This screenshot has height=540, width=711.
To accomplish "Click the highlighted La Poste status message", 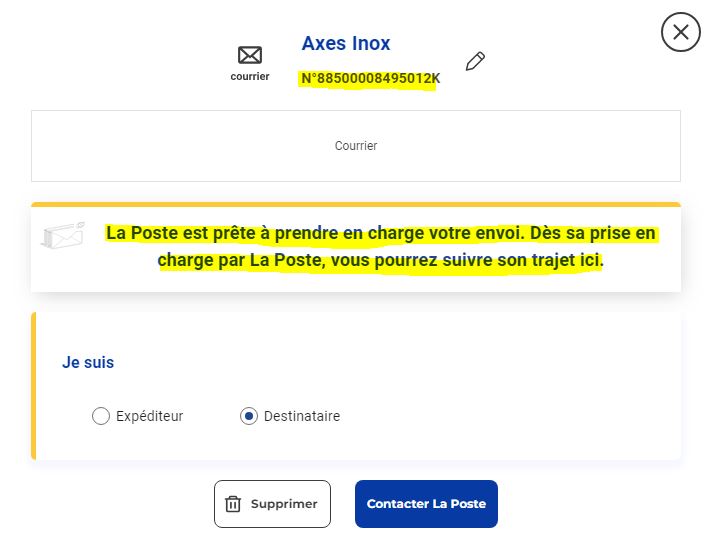I will point(381,247).
